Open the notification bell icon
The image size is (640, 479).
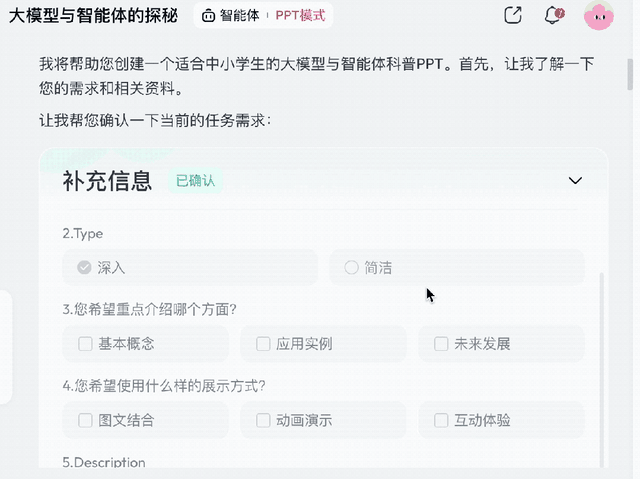point(553,16)
